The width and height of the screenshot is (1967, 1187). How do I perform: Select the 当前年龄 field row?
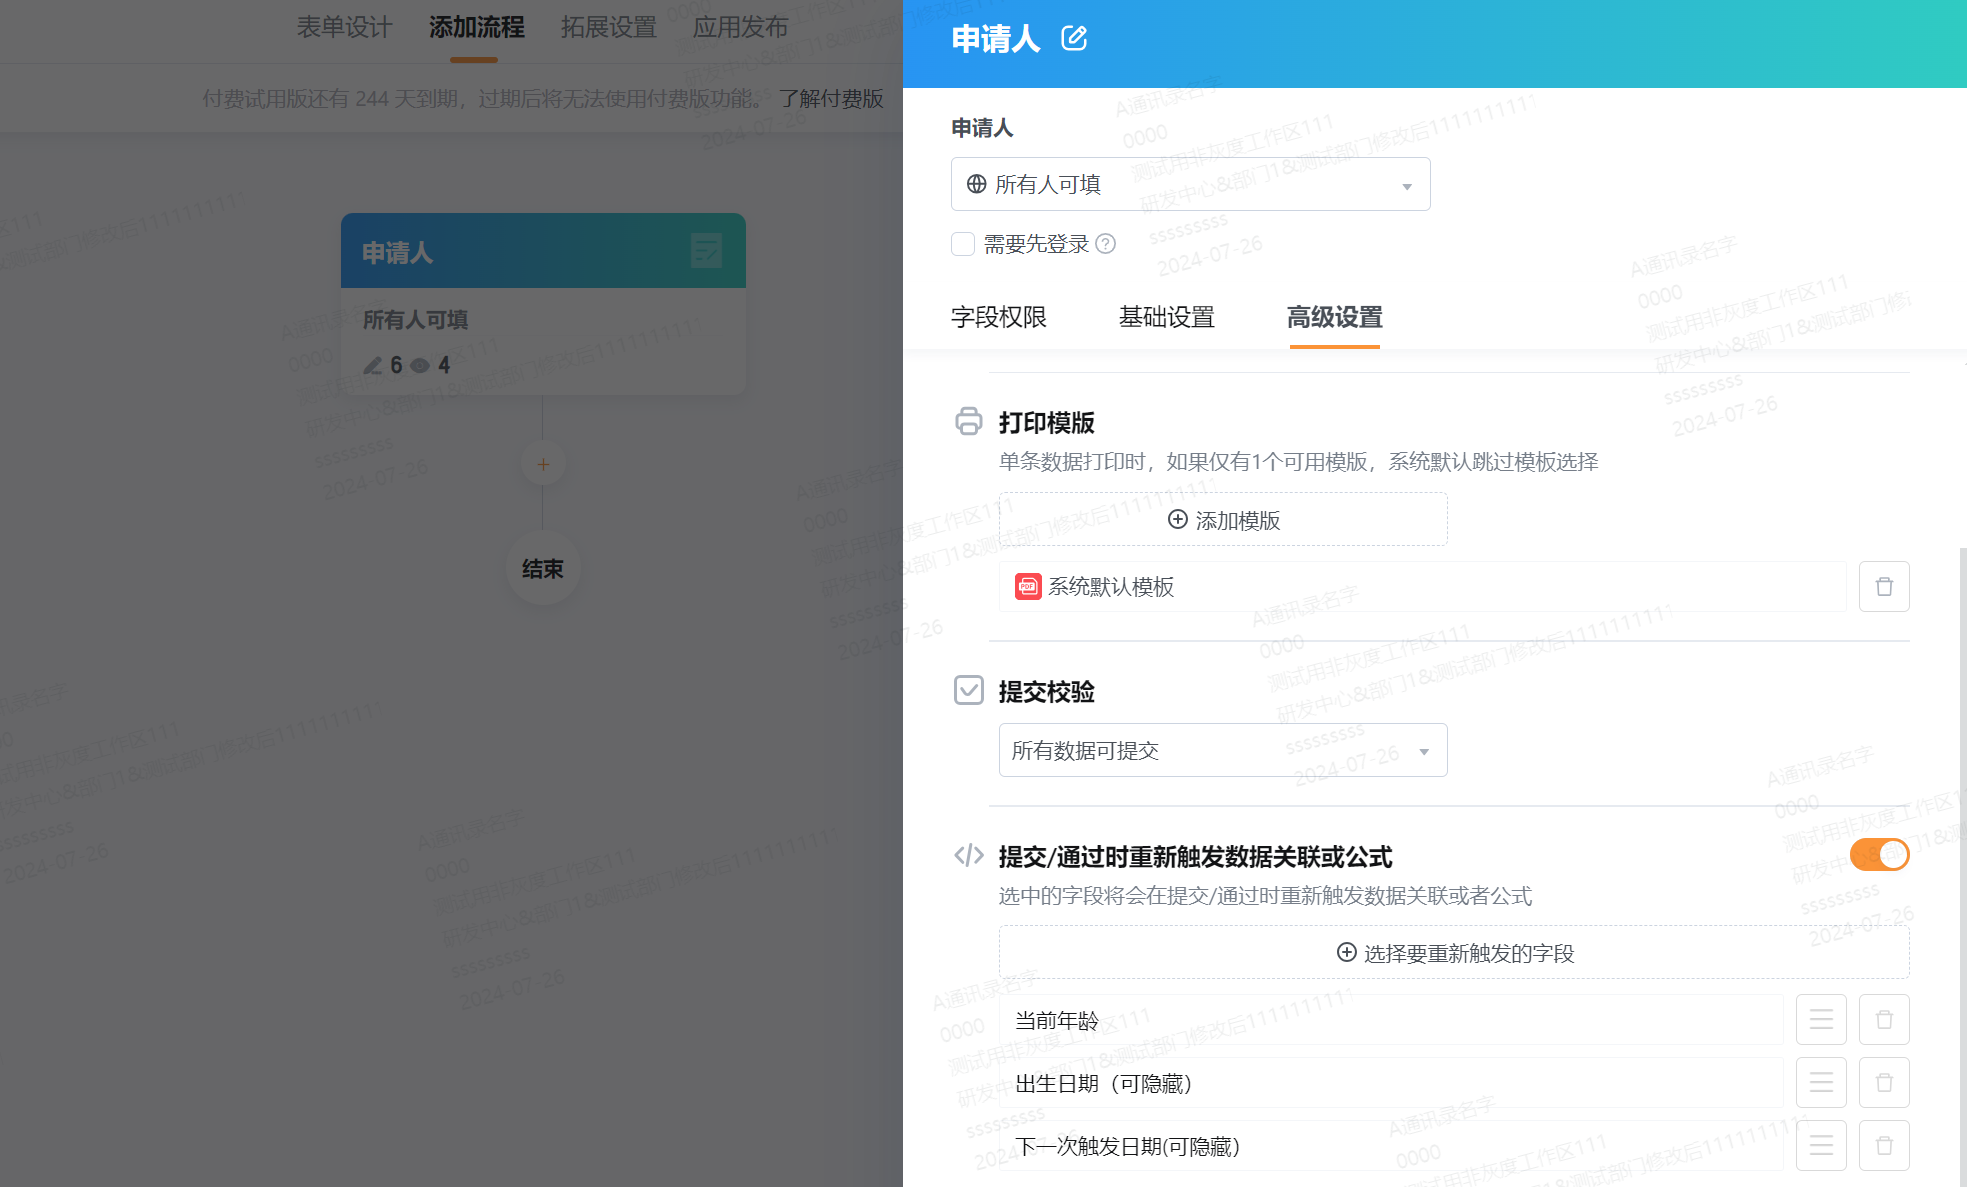tap(1390, 1020)
